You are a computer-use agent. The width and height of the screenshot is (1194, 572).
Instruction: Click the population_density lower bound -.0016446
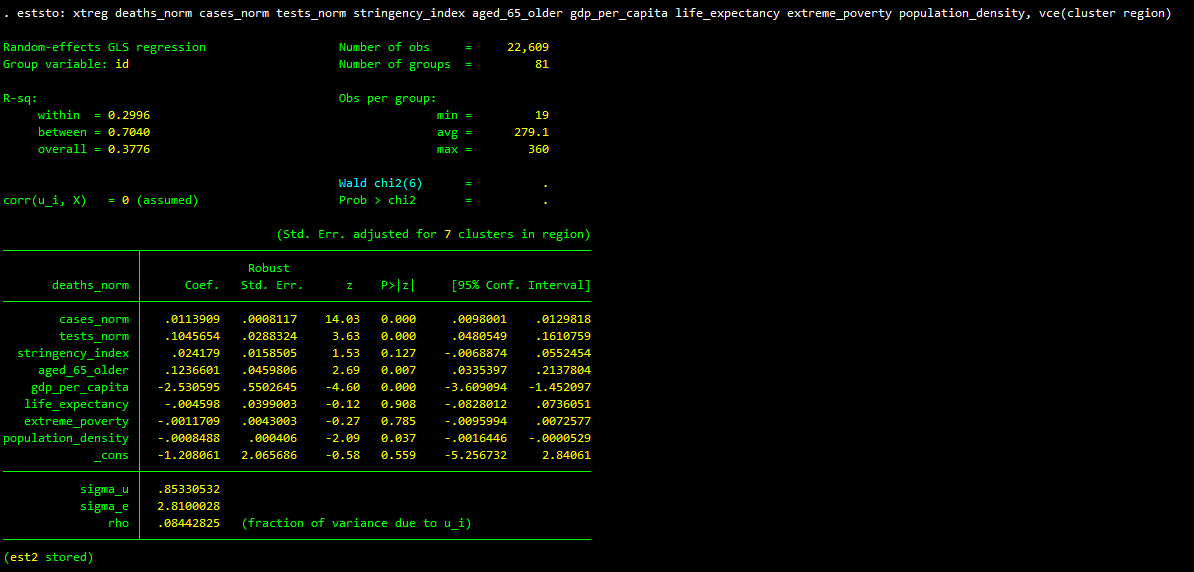tap(475, 439)
